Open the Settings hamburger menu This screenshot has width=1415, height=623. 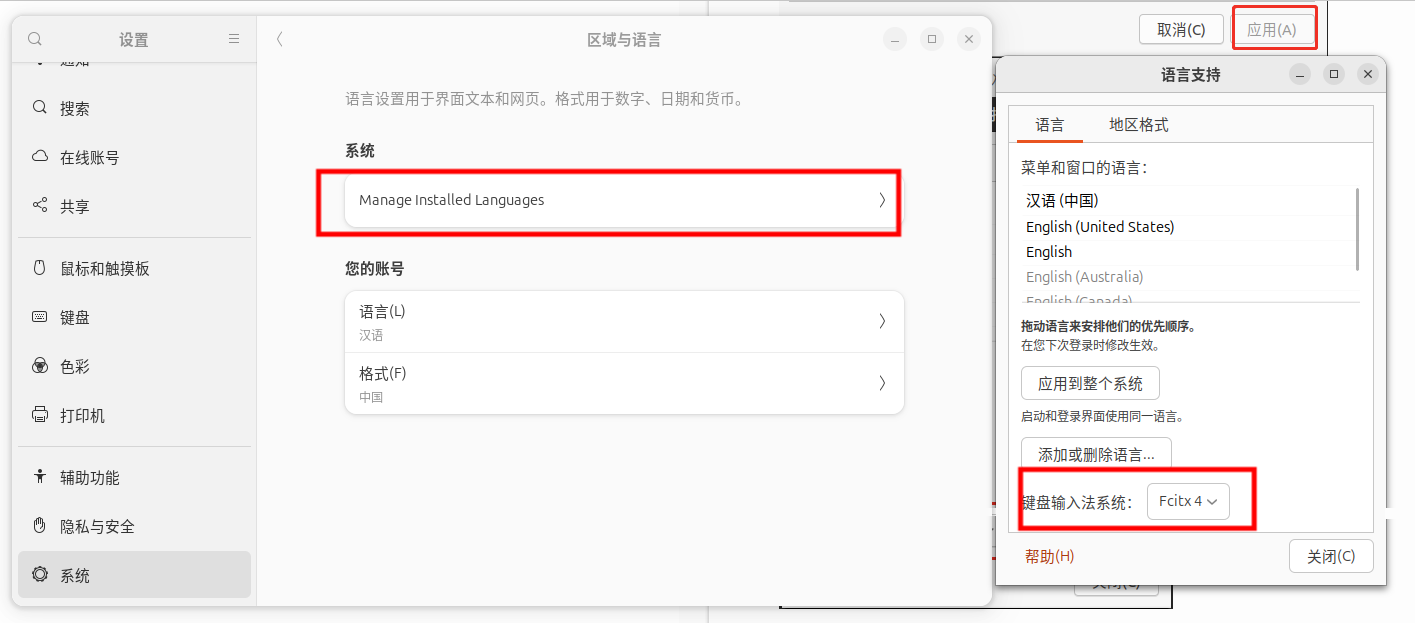(x=234, y=39)
